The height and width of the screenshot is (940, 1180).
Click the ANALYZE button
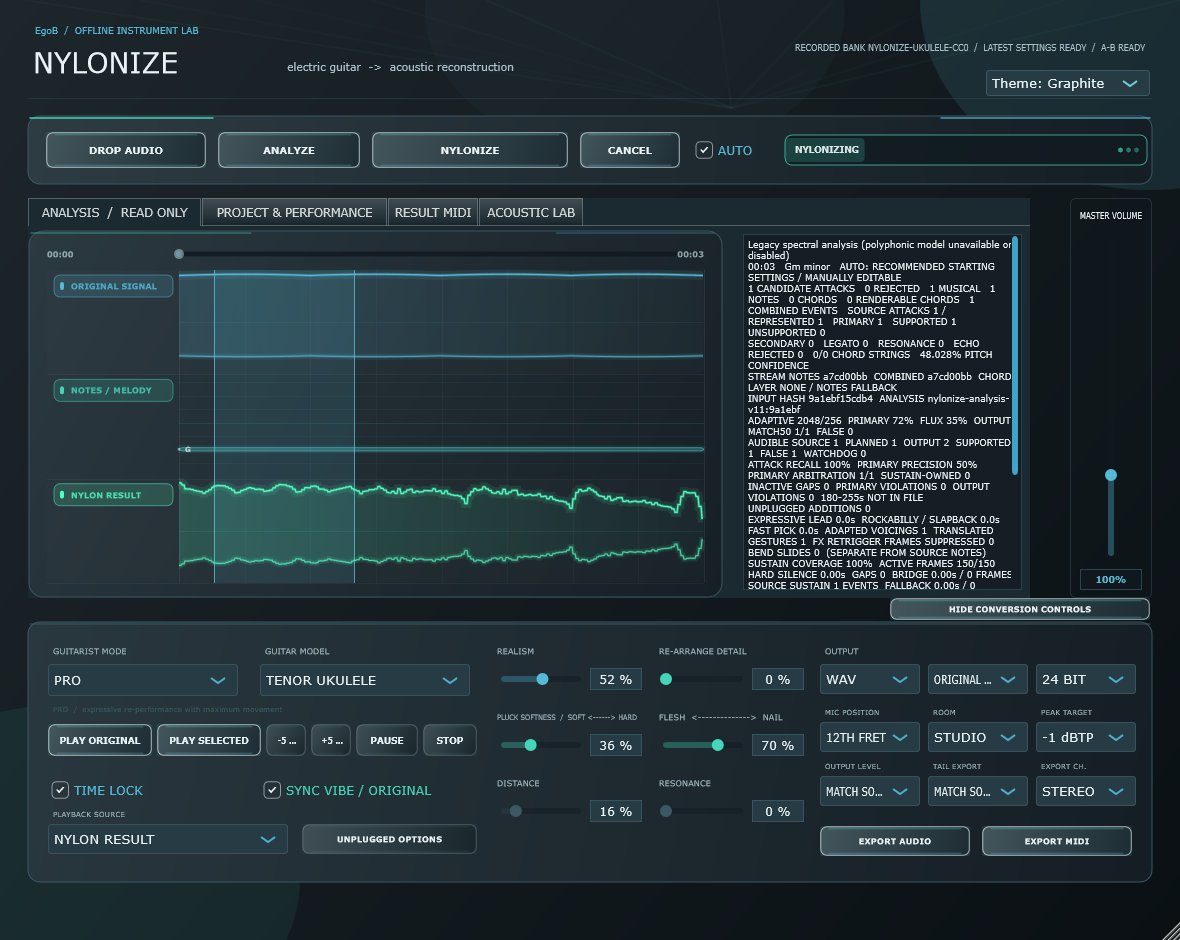point(289,150)
